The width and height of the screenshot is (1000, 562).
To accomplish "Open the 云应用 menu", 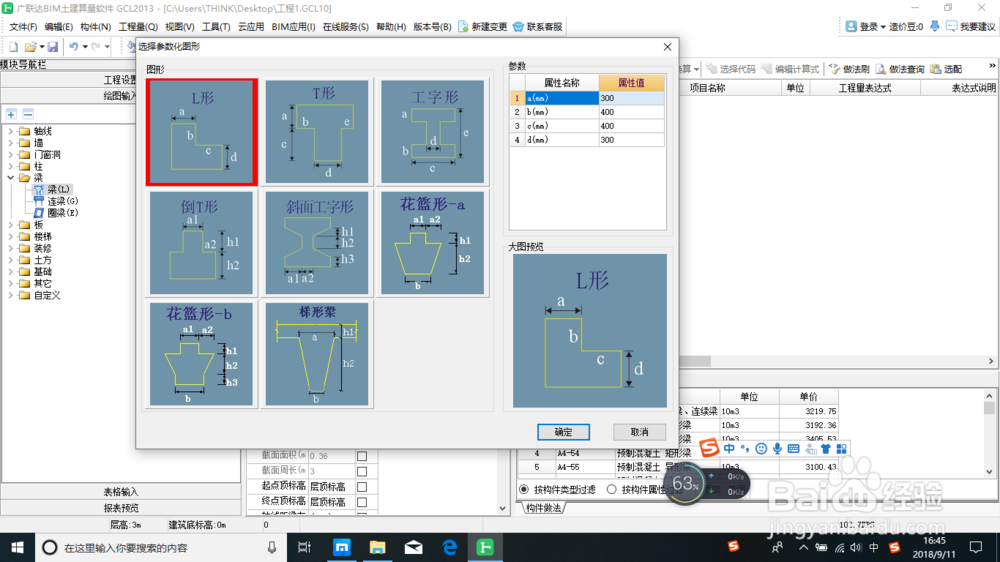I will pyautogui.click(x=251, y=27).
